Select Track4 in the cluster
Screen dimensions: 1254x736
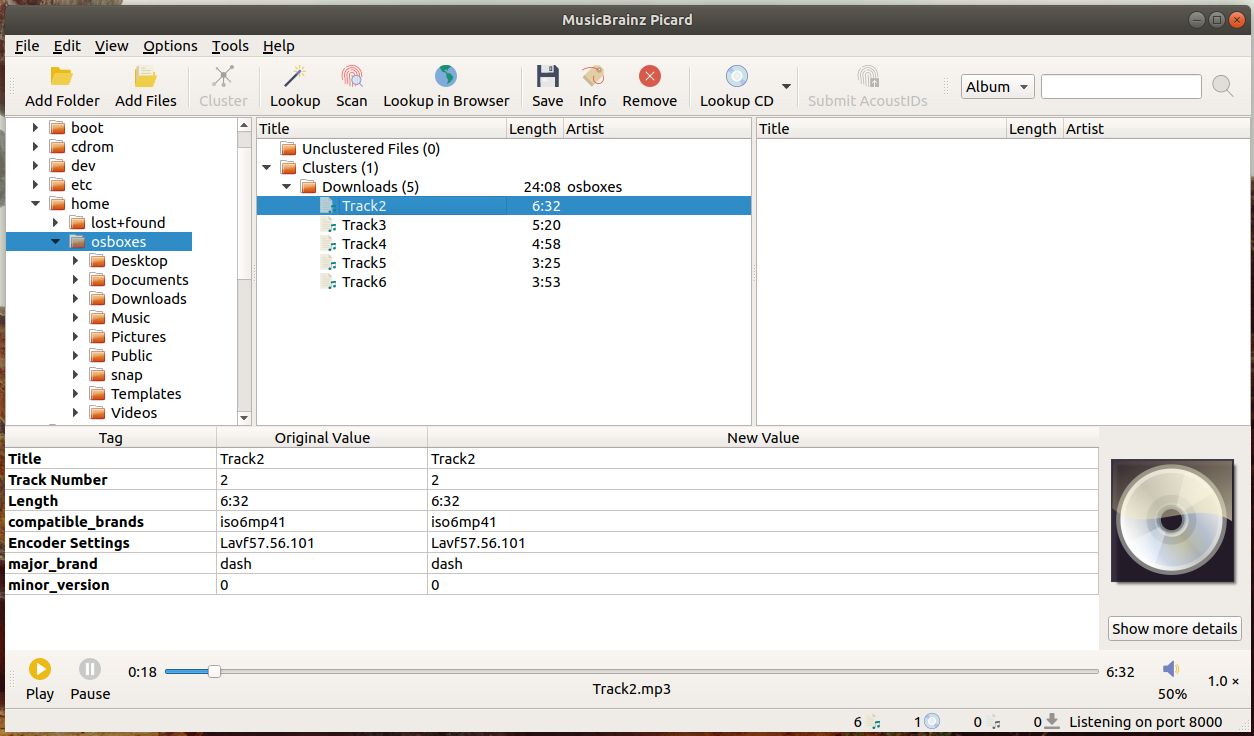pos(364,244)
